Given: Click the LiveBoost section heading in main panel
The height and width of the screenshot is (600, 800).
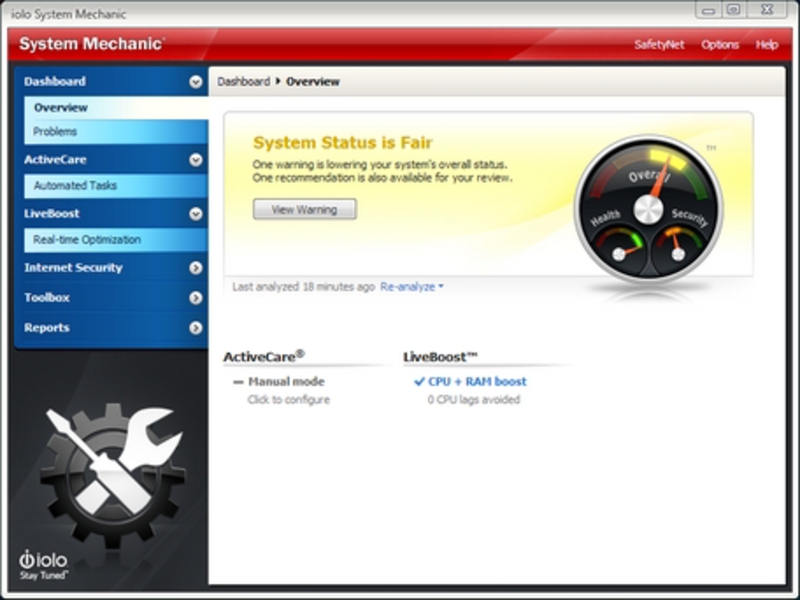Looking at the screenshot, I should pyautogui.click(x=440, y=357).
